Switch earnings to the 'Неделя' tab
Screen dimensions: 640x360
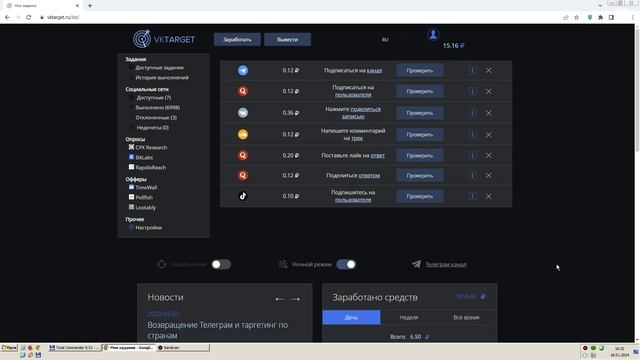click(409, 317)
